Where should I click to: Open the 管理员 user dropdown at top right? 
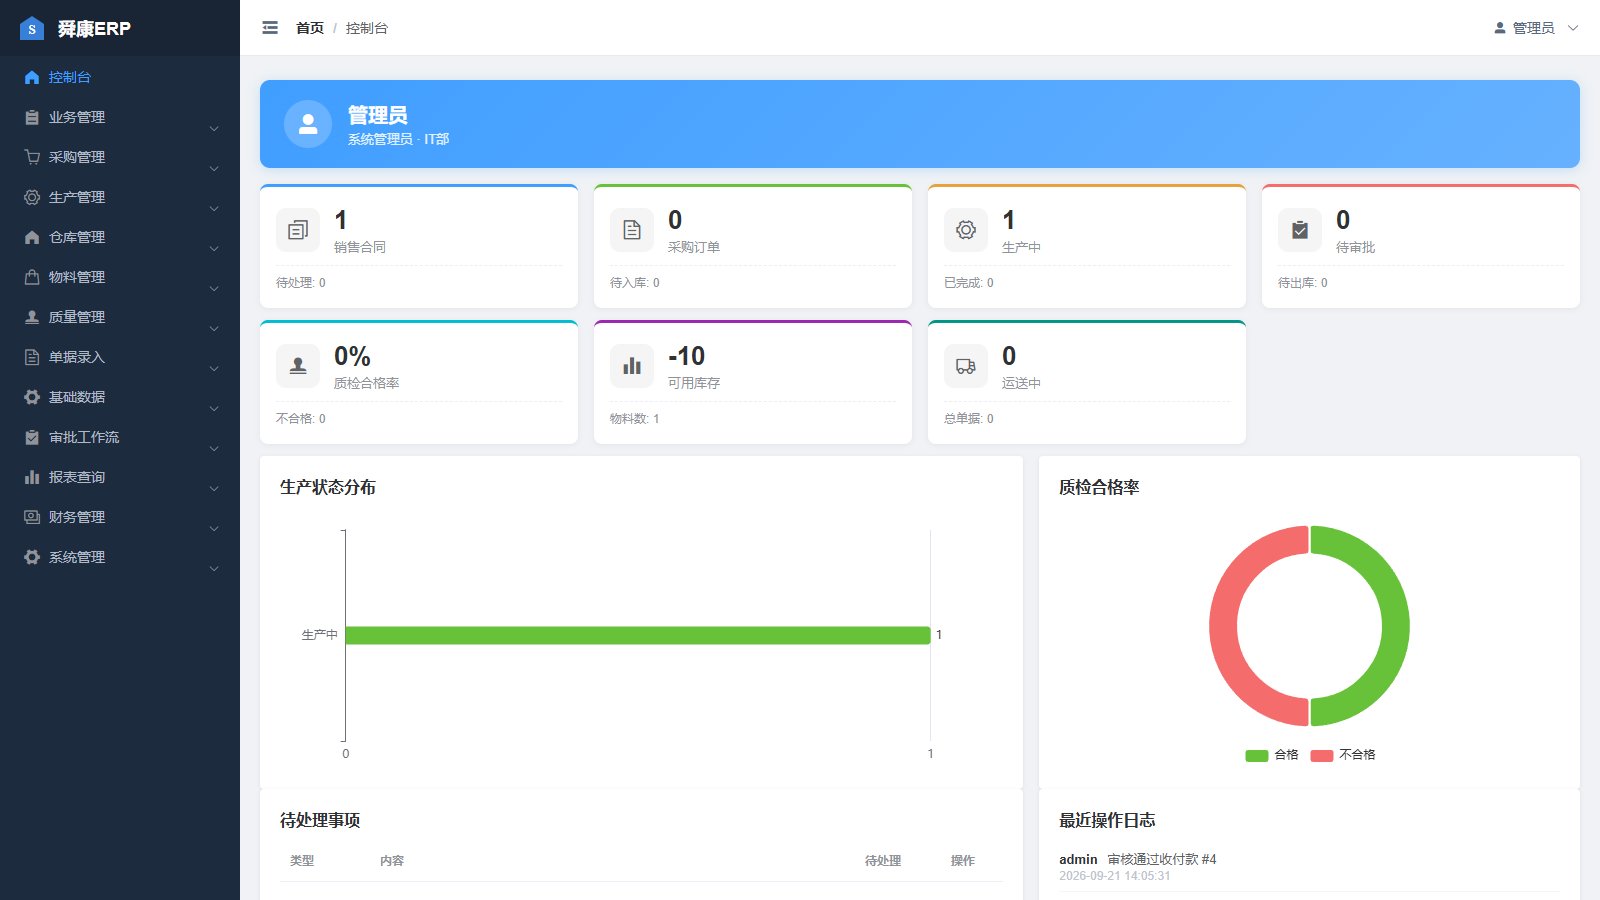(1536, 28)
